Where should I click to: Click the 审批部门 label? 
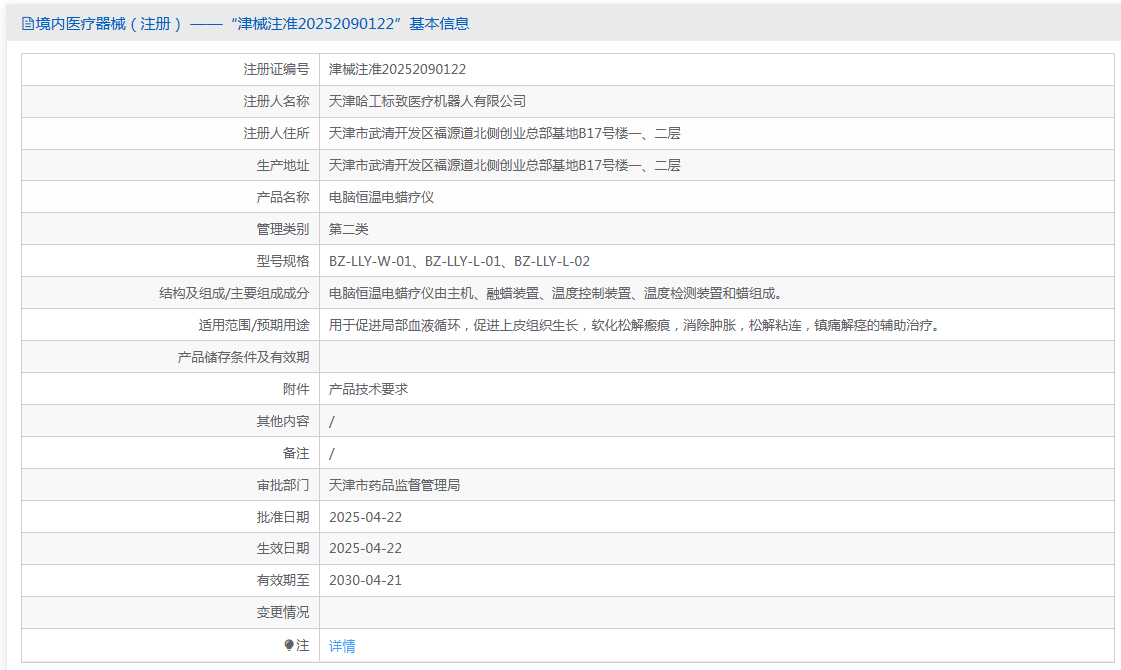click(283, 486)
